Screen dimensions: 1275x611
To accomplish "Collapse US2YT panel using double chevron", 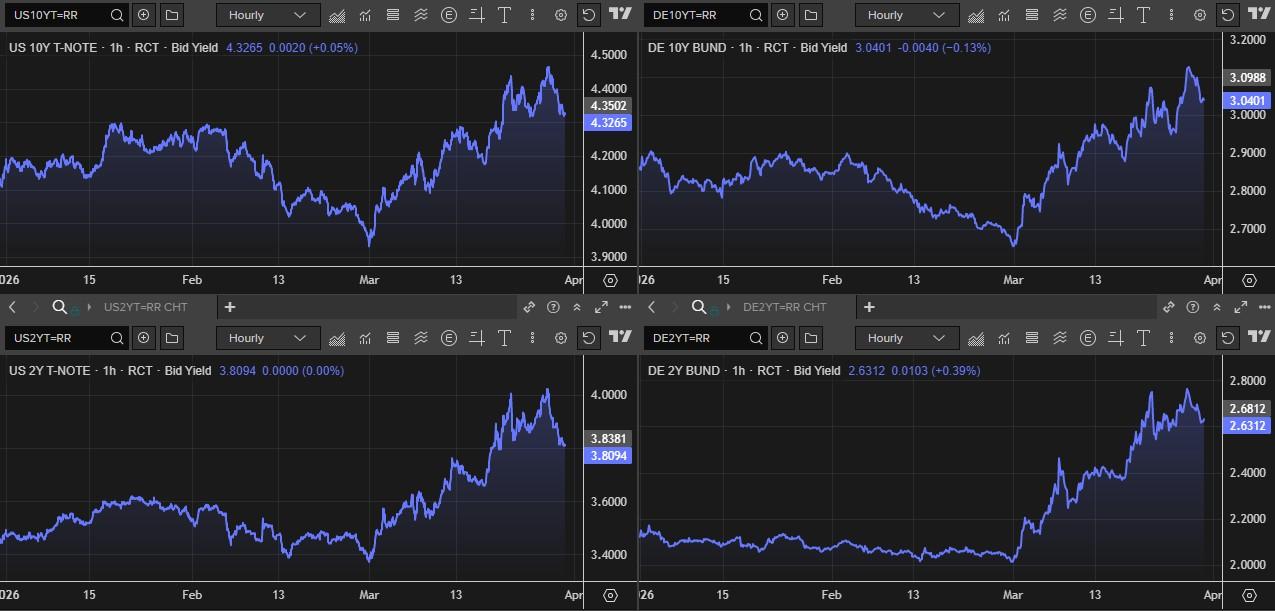I will [577, 307].
